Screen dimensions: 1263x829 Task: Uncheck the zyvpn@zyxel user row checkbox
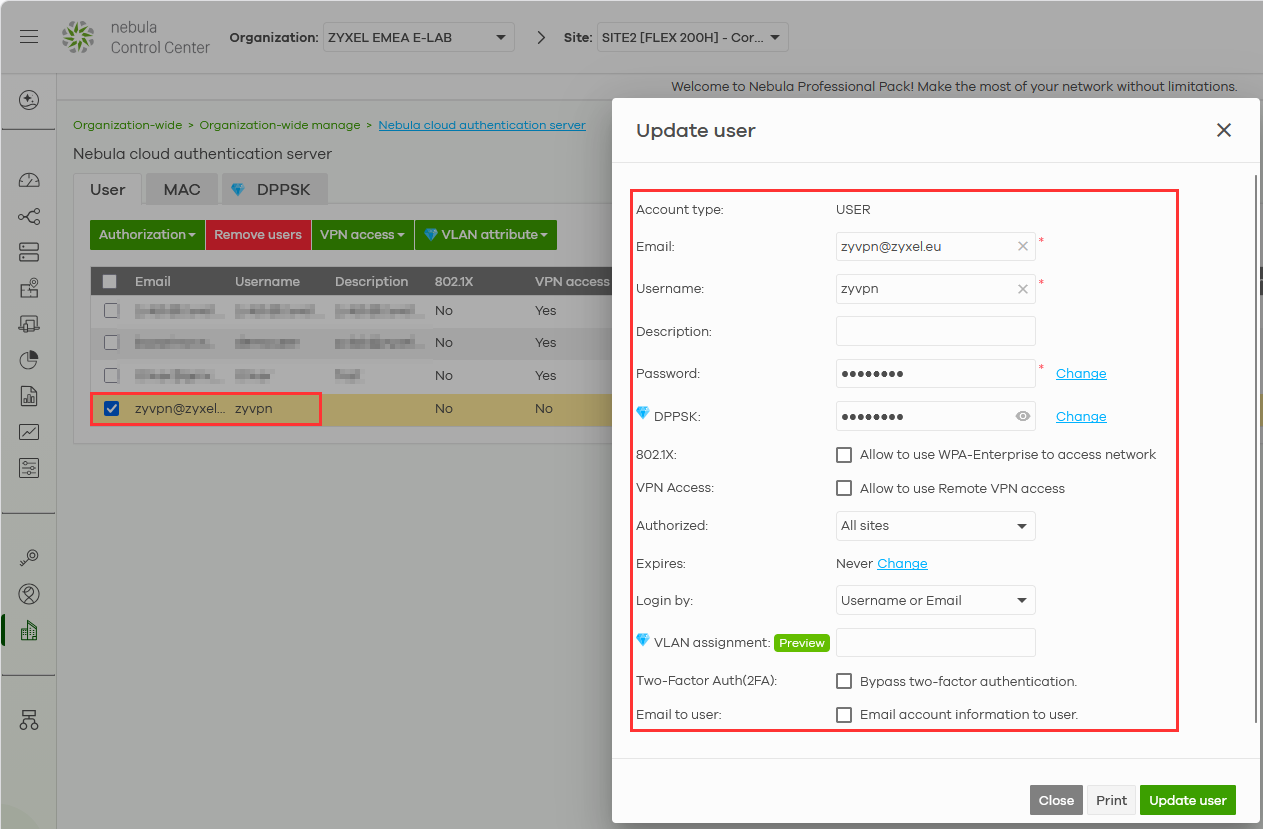111,408
